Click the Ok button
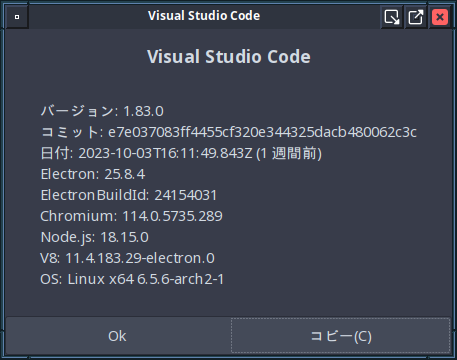457x360 pixels. point(118,336)
